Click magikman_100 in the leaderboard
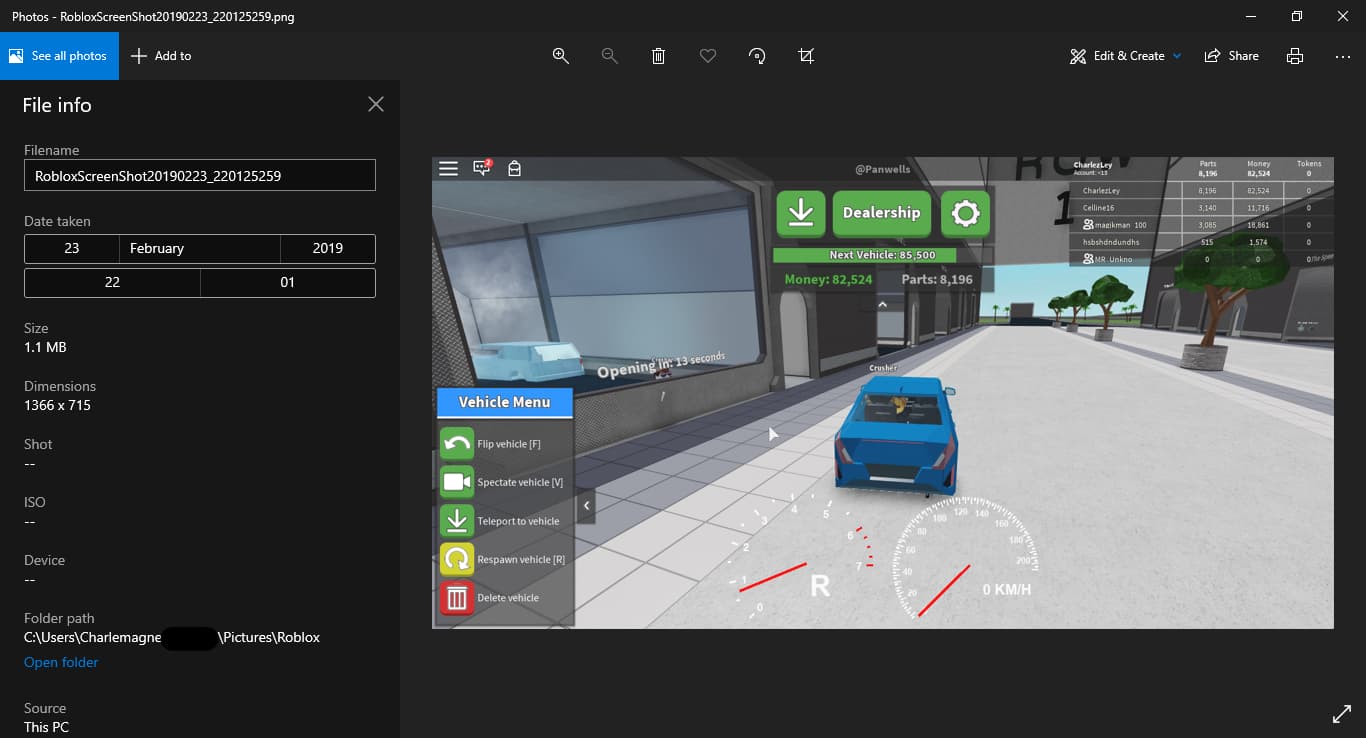1366x738 pixels. (1119, 225)
